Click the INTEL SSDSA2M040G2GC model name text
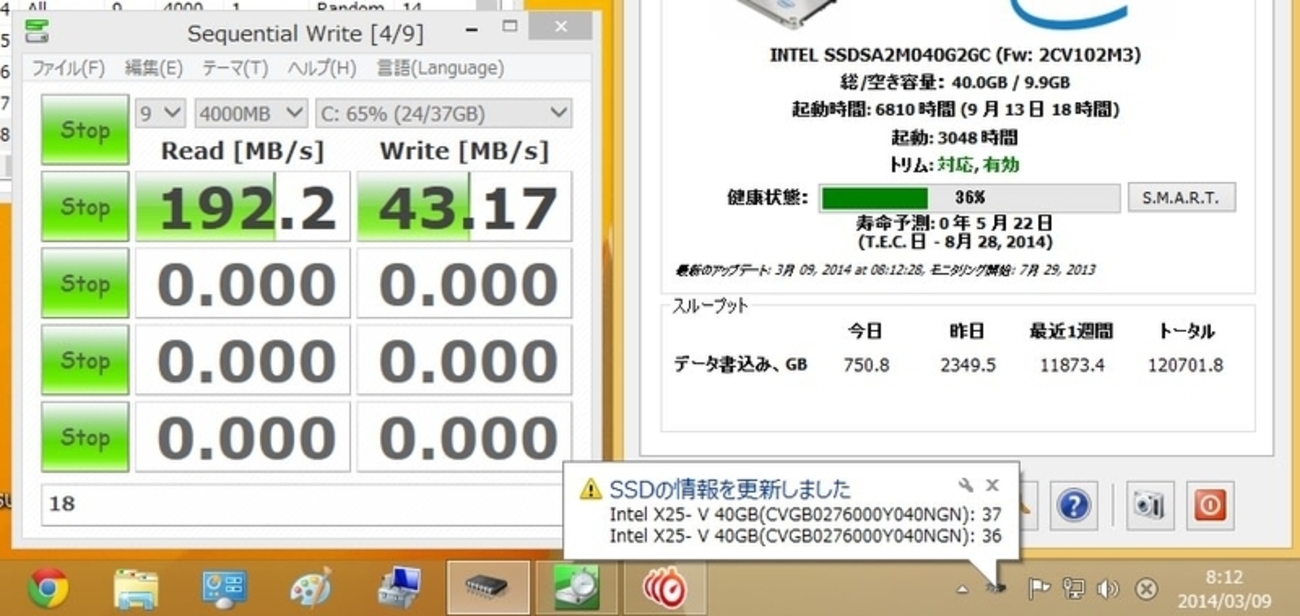1300x616 pixels. 954,56
